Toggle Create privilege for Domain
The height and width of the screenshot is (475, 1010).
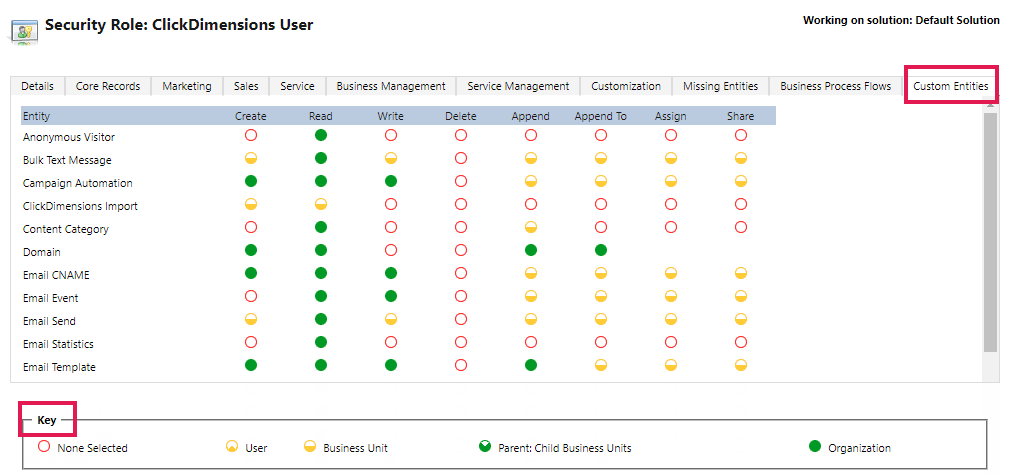251,250
